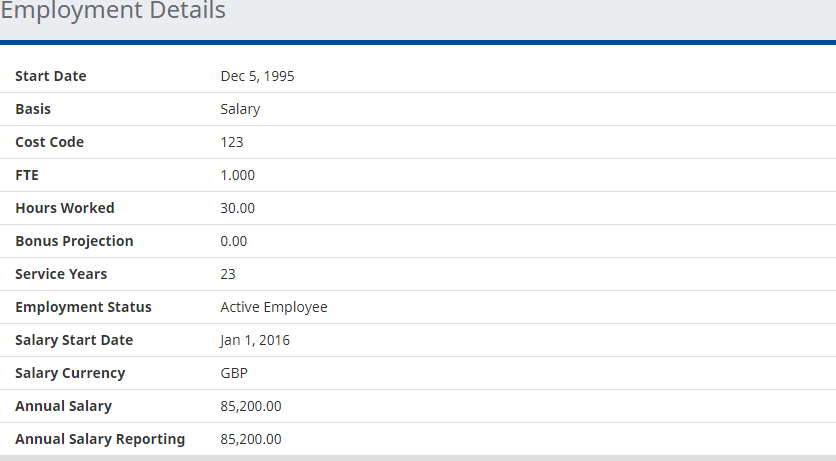The height and width of the screenshot is (461, 836).
Task: Select the salary currency value GBP
Action: 234,373
